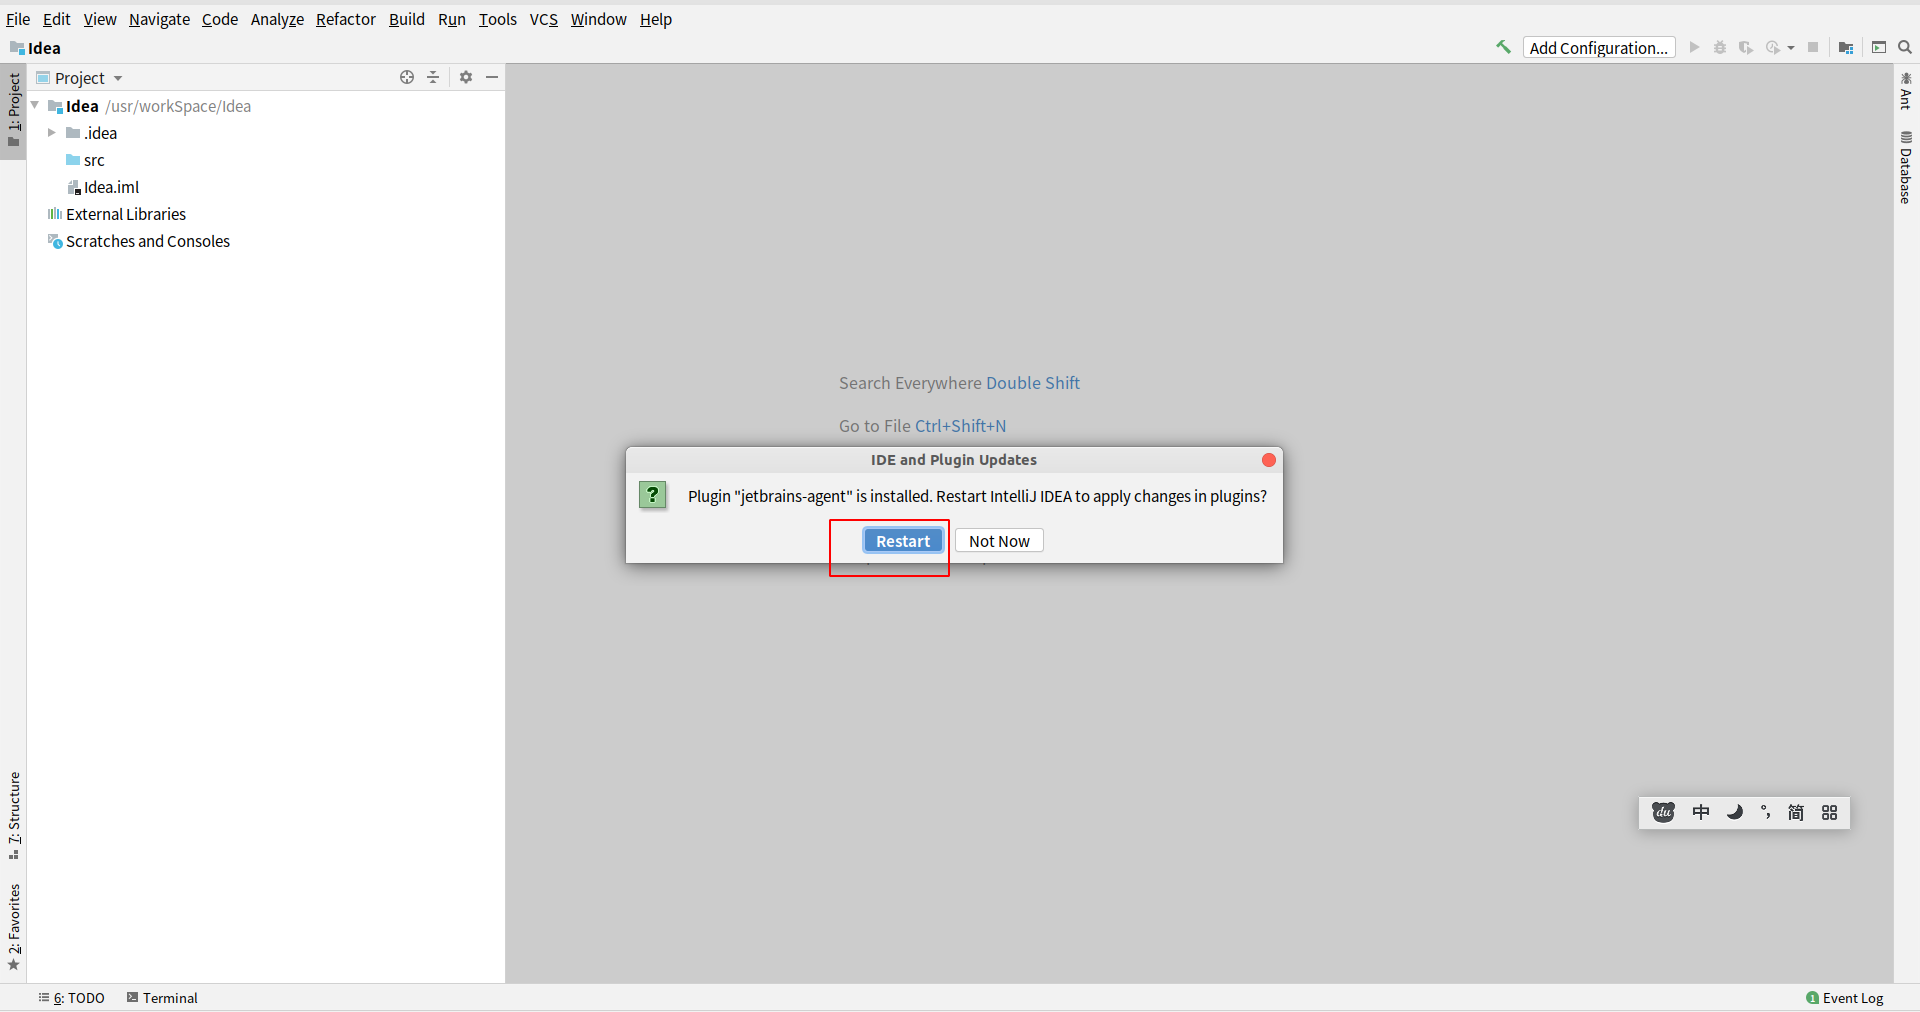This screenshot has height=1012, width=1920.
Task: Click the Not Now button
Action: (x=998, y=541)
